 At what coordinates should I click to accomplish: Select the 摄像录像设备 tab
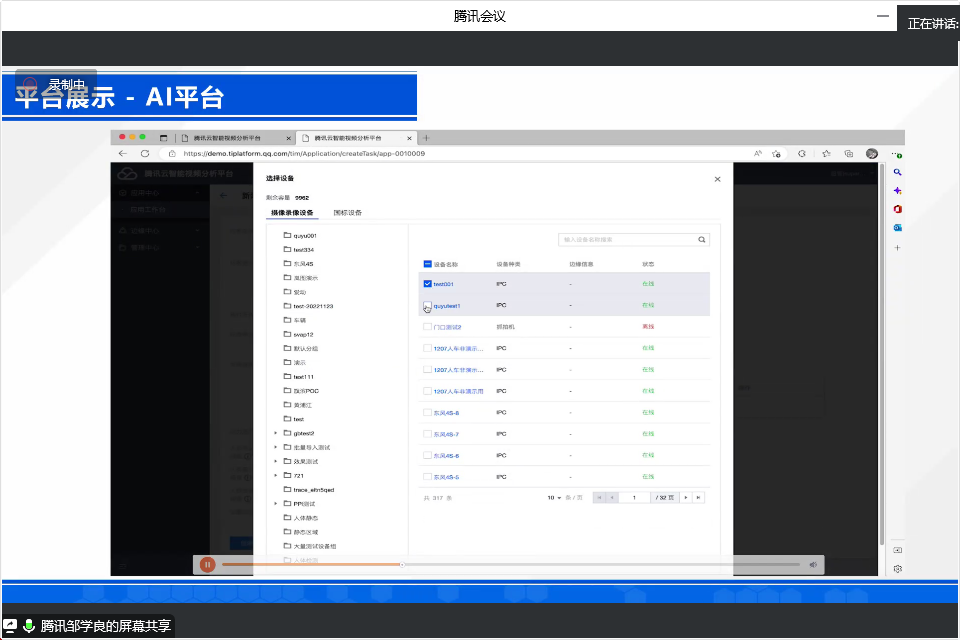pos(292,213)
